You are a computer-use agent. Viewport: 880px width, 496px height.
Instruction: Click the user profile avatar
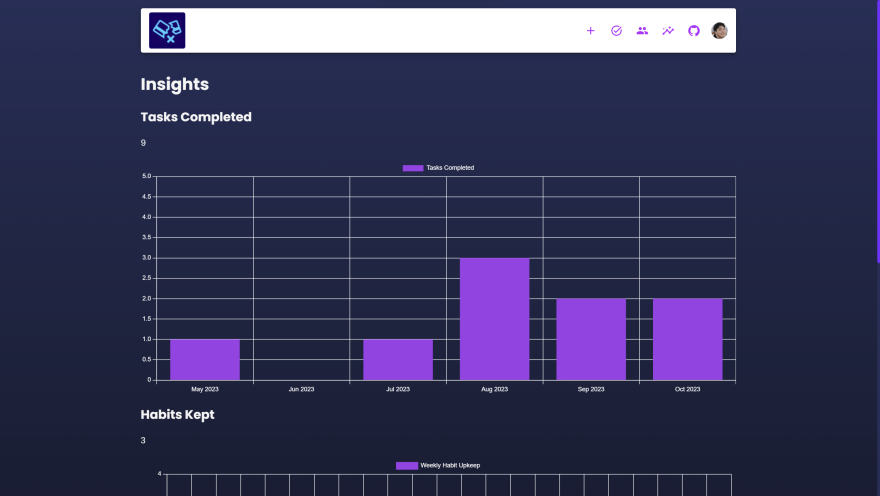tap(719, 31)
